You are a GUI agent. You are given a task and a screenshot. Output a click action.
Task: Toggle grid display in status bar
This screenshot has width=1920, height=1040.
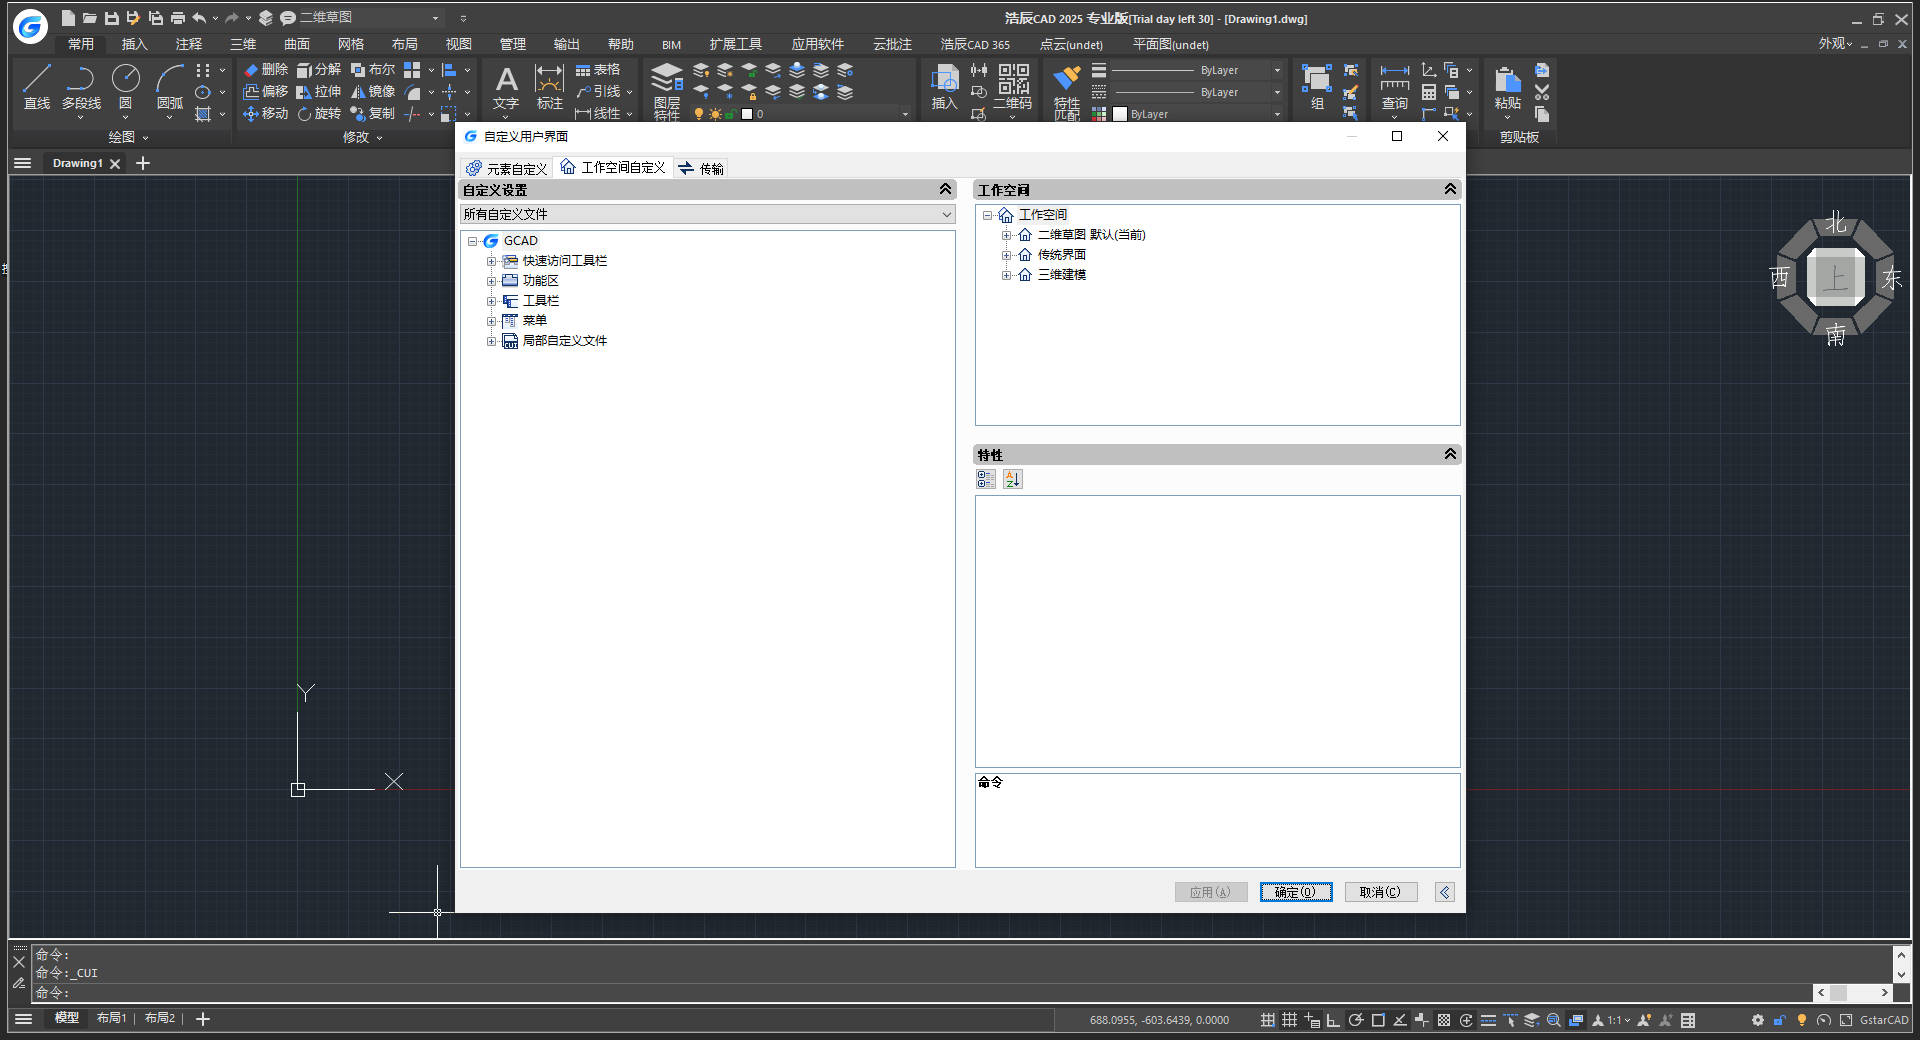[x=1289, y=1020]
